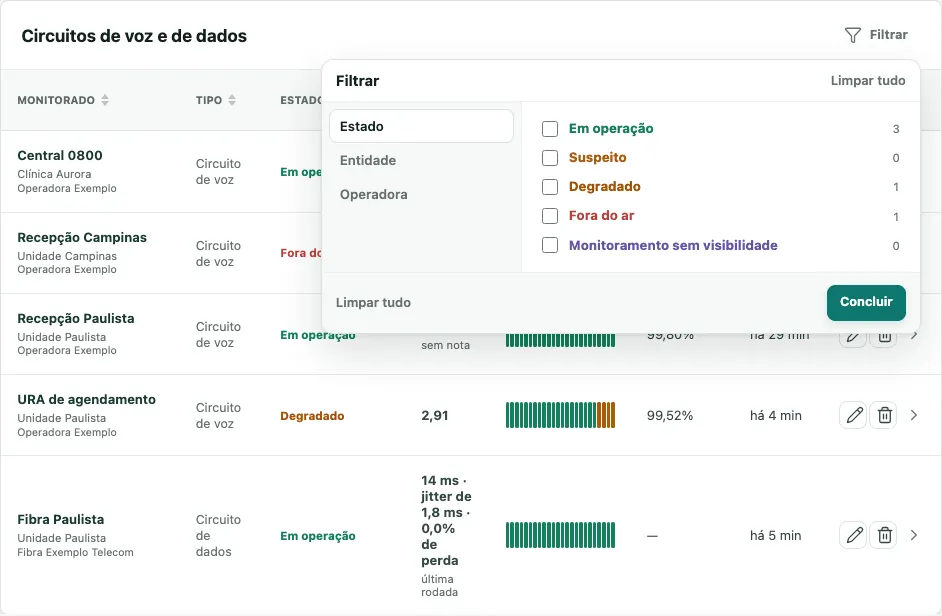Click the Filtrar panel title
942x616 pixels.
(x=357, y=81)
